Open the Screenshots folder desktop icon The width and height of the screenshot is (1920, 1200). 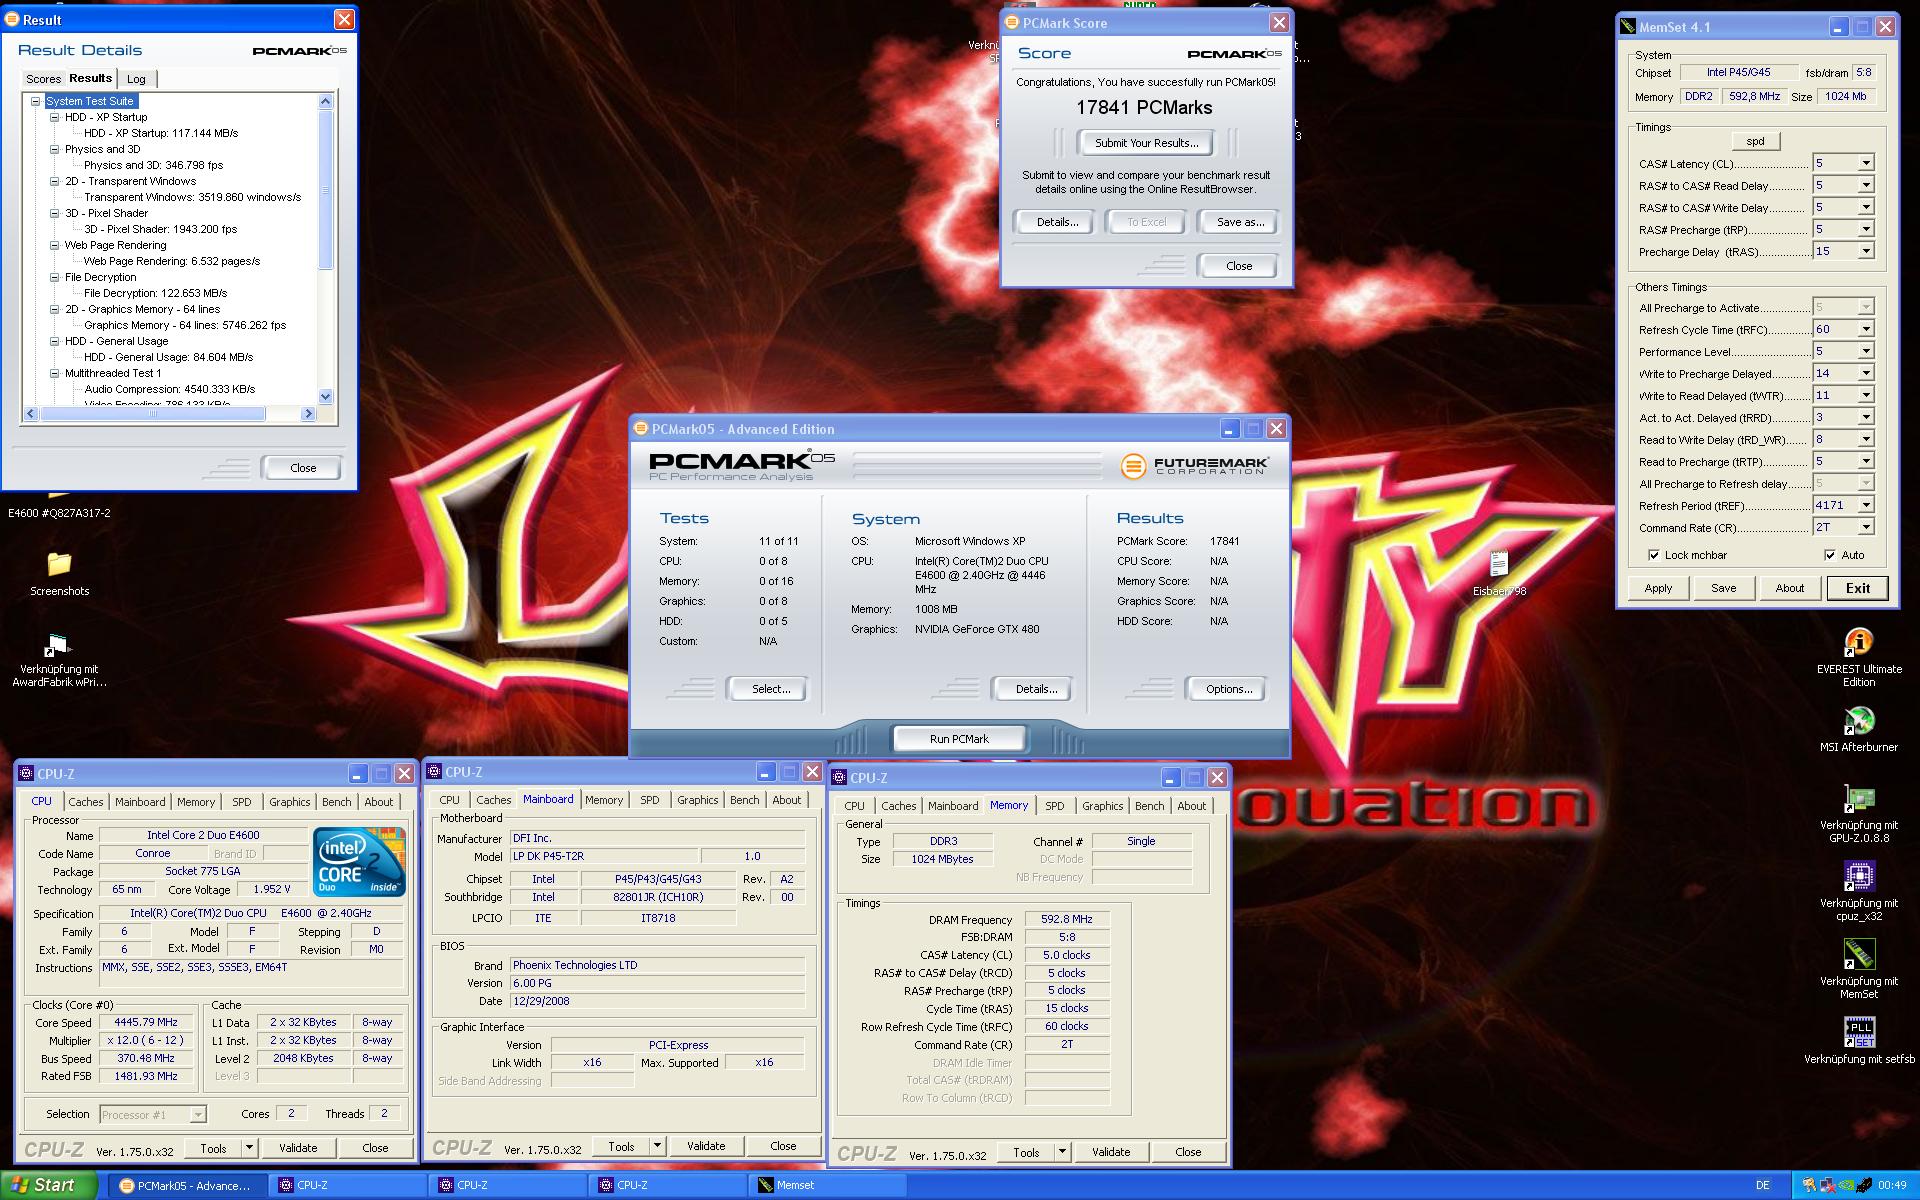tap(59, 564)
